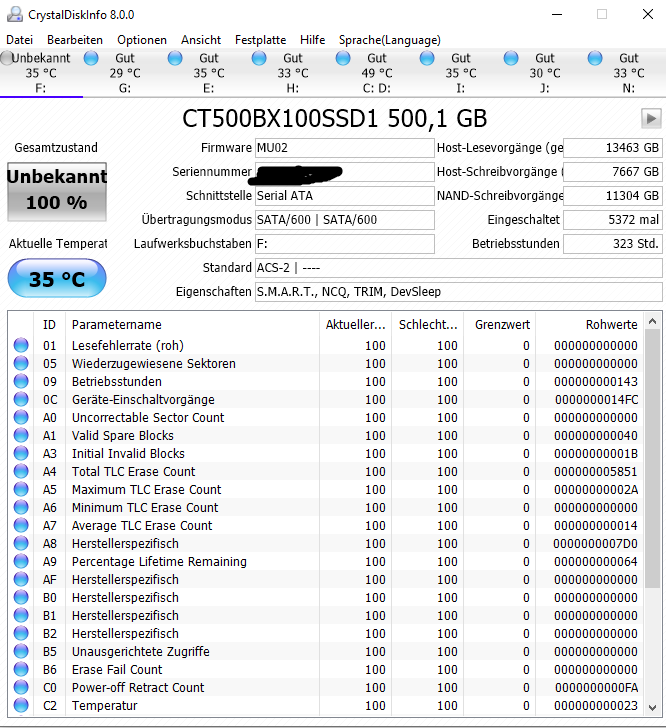Click the Grenzwert column header
The width and height of the screenshot is (666, 728).
tap(500, 325)
